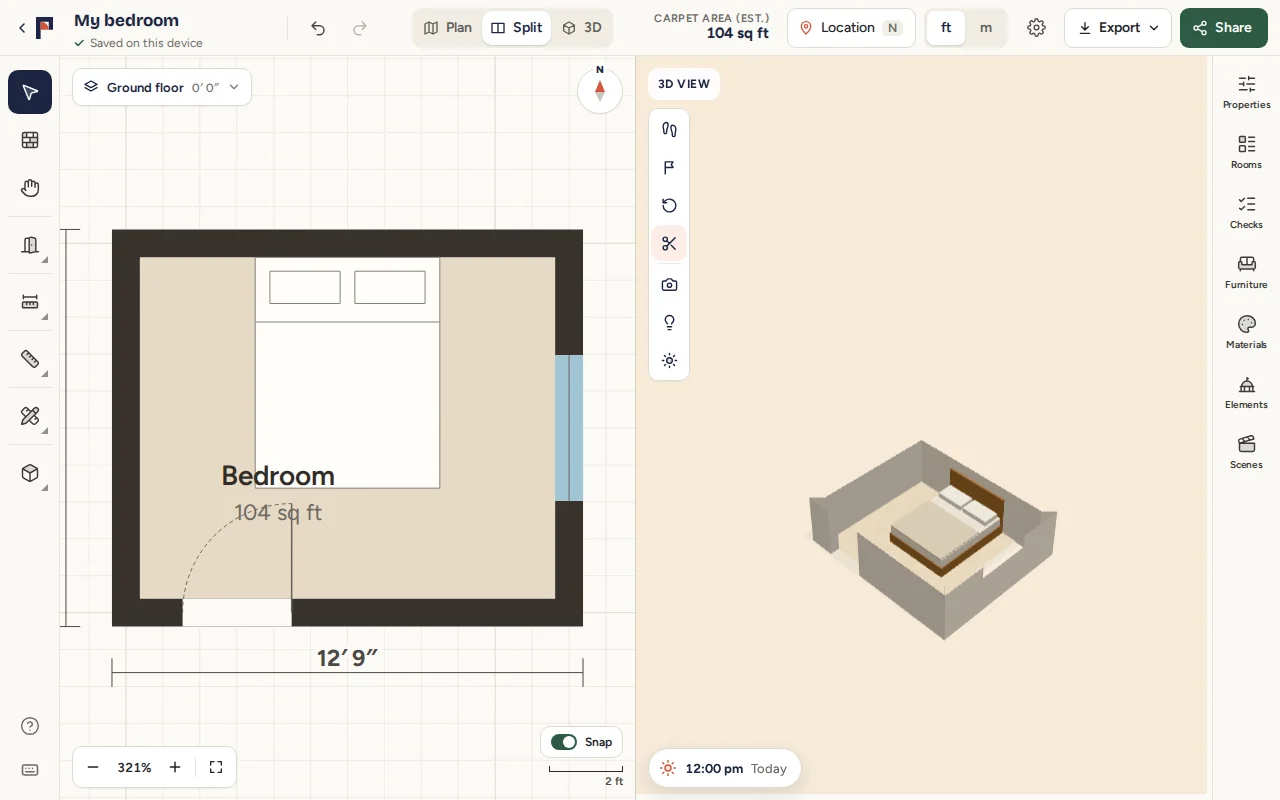Set the project Location
The height and width of the screenshot is (800, 1280).
tap(851, 28)
